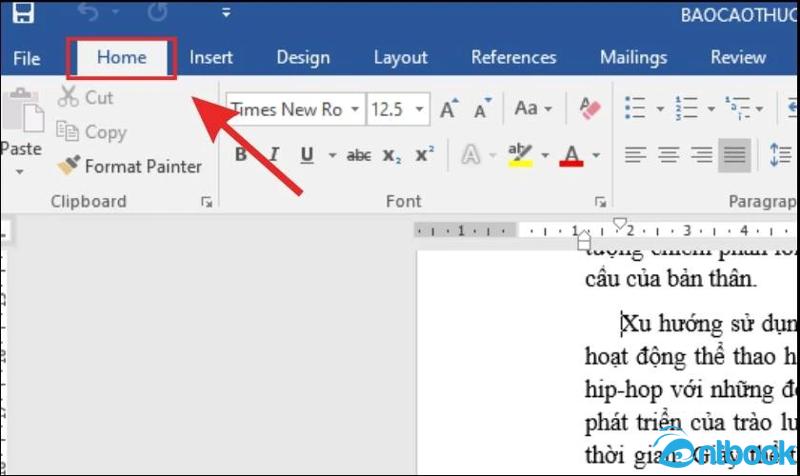
Task: Click the Bullets list icon
Action: [635, 108]
